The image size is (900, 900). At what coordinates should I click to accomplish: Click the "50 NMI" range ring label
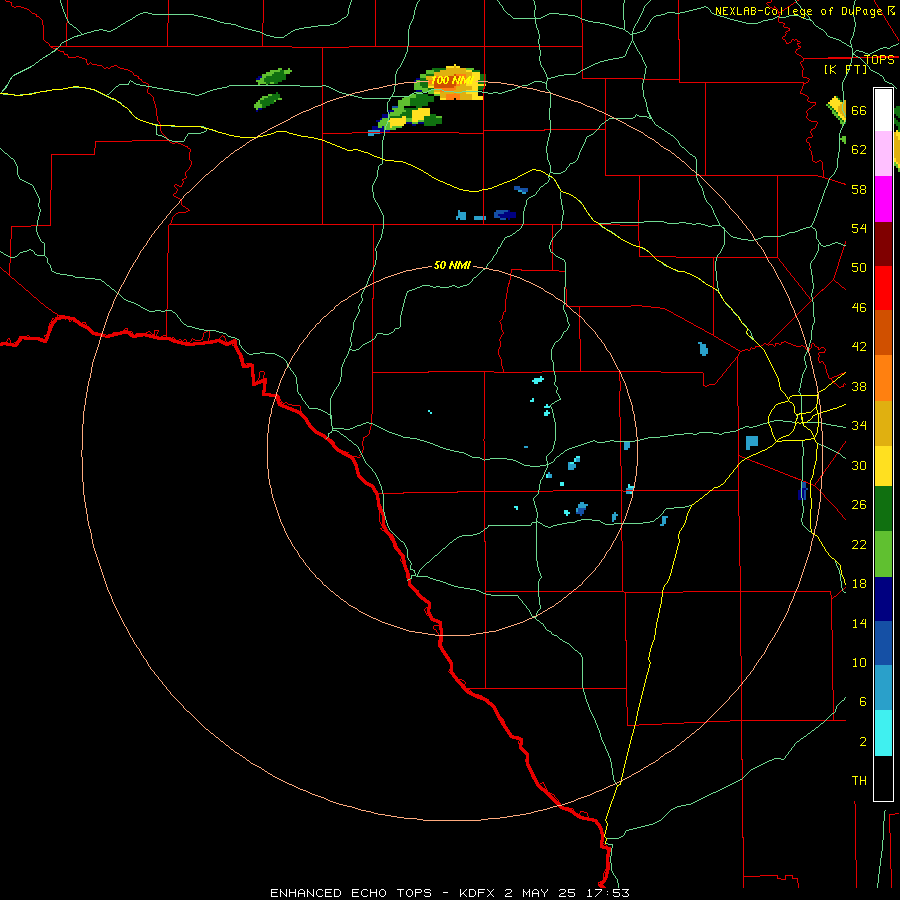452,265
